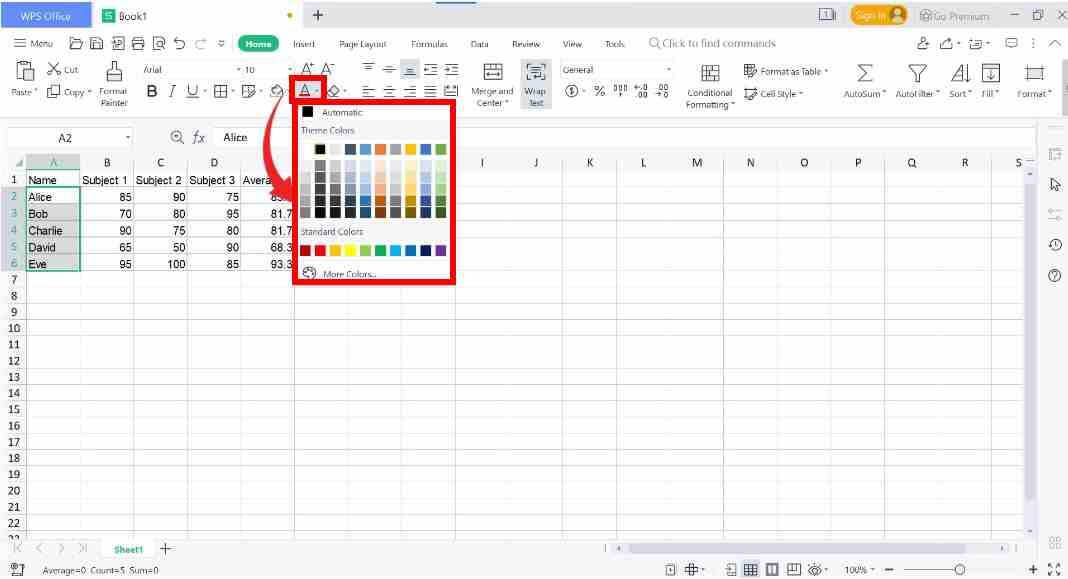
Task: Switch to the Insert ribbon tab
Action: [x=303, y=44]
